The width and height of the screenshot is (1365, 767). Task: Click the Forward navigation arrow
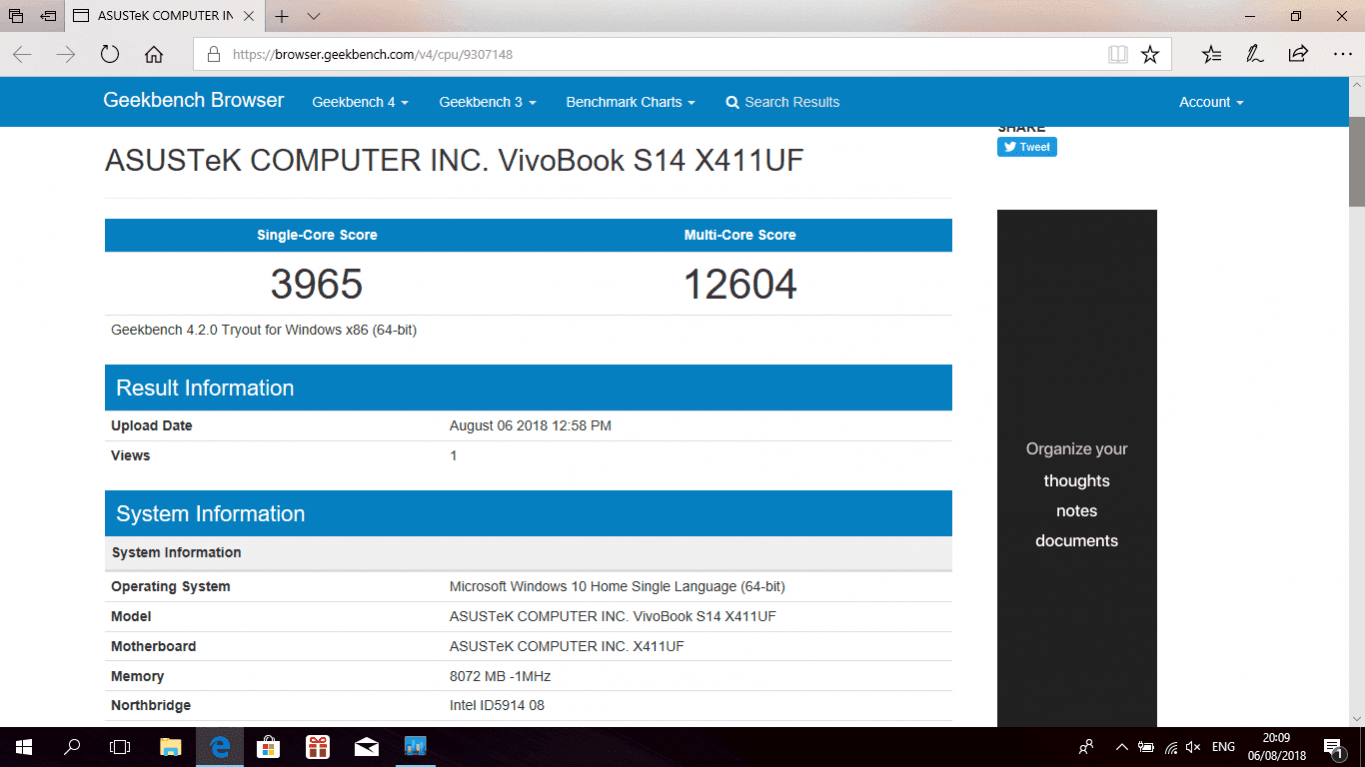click(x=66, y=55)
